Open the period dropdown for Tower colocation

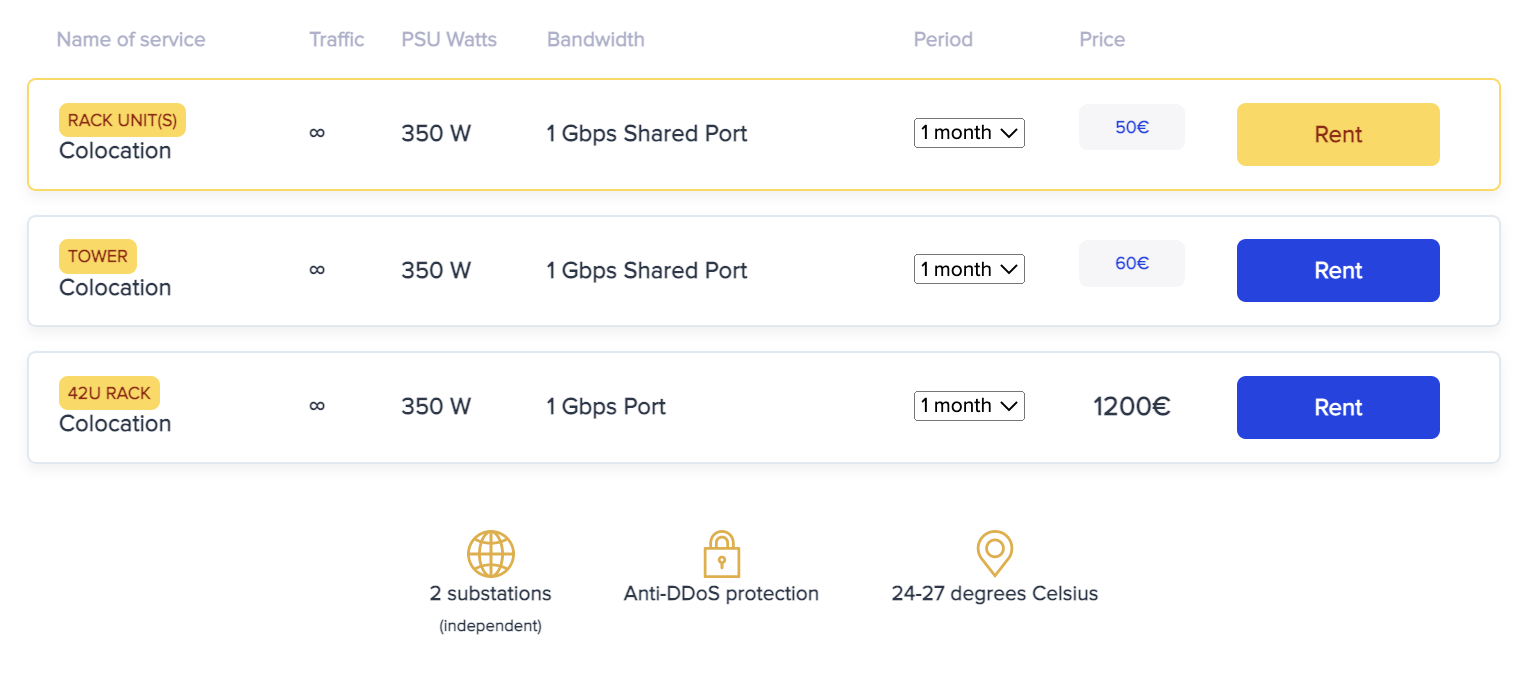click(969, 269)
